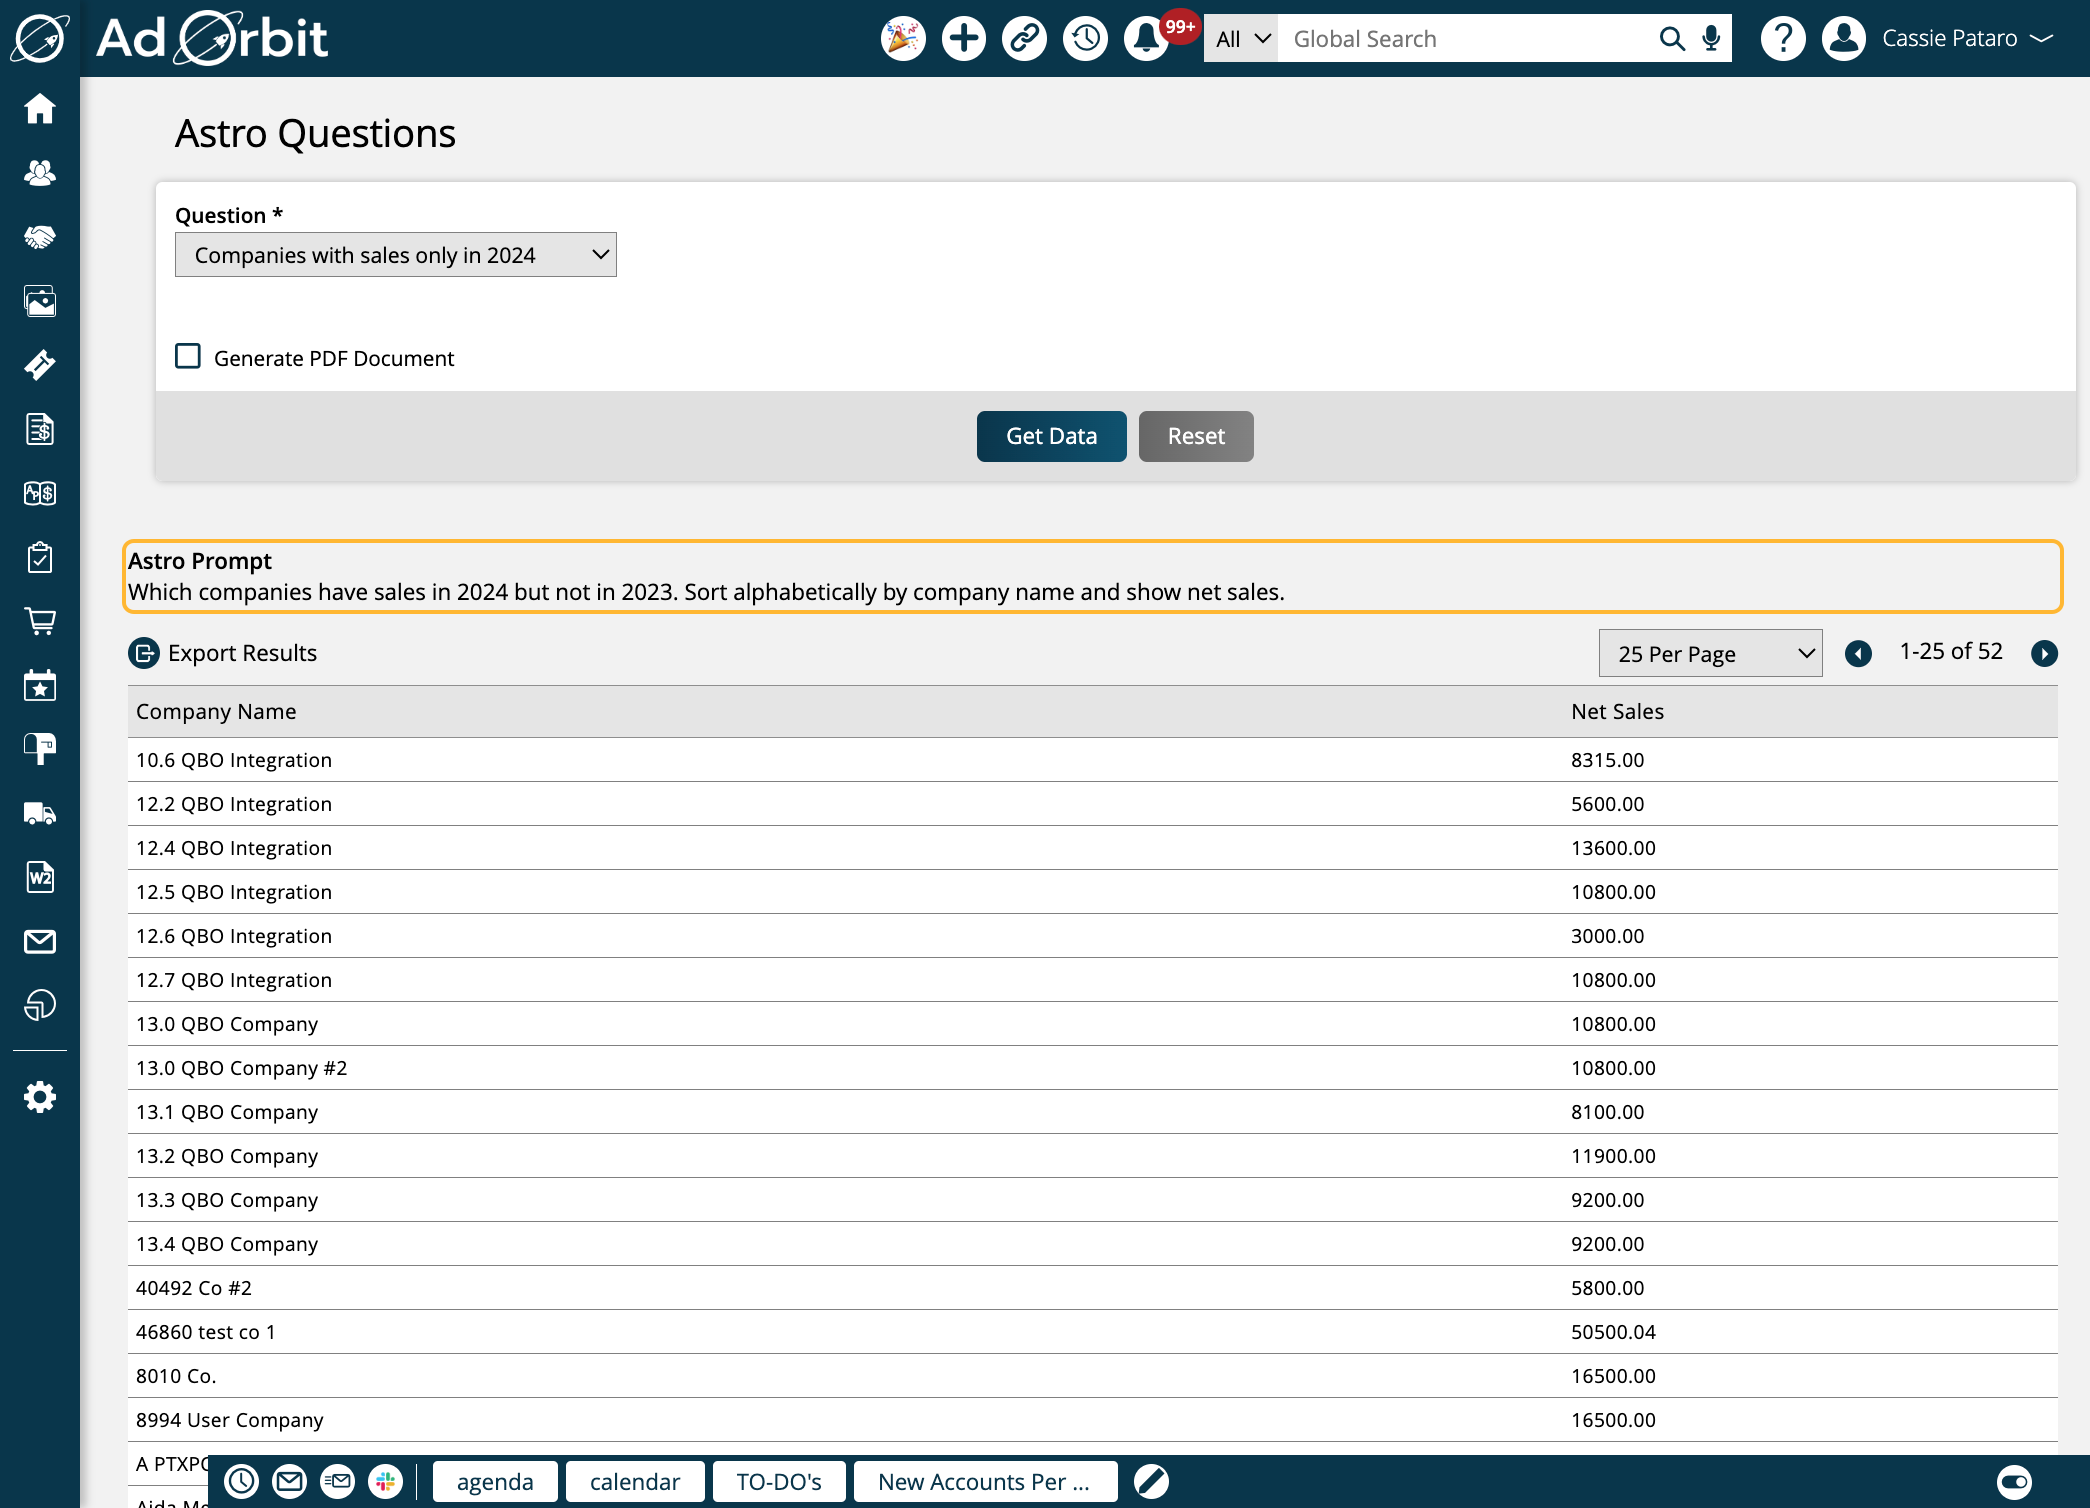Select the 40492 Co #2 row
This screenshot has width=2090, height=1508.
click(x=1093, y=1288)
